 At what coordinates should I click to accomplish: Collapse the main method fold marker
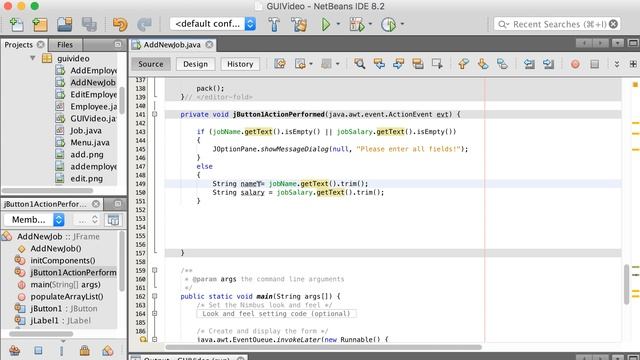coord(155,296)
